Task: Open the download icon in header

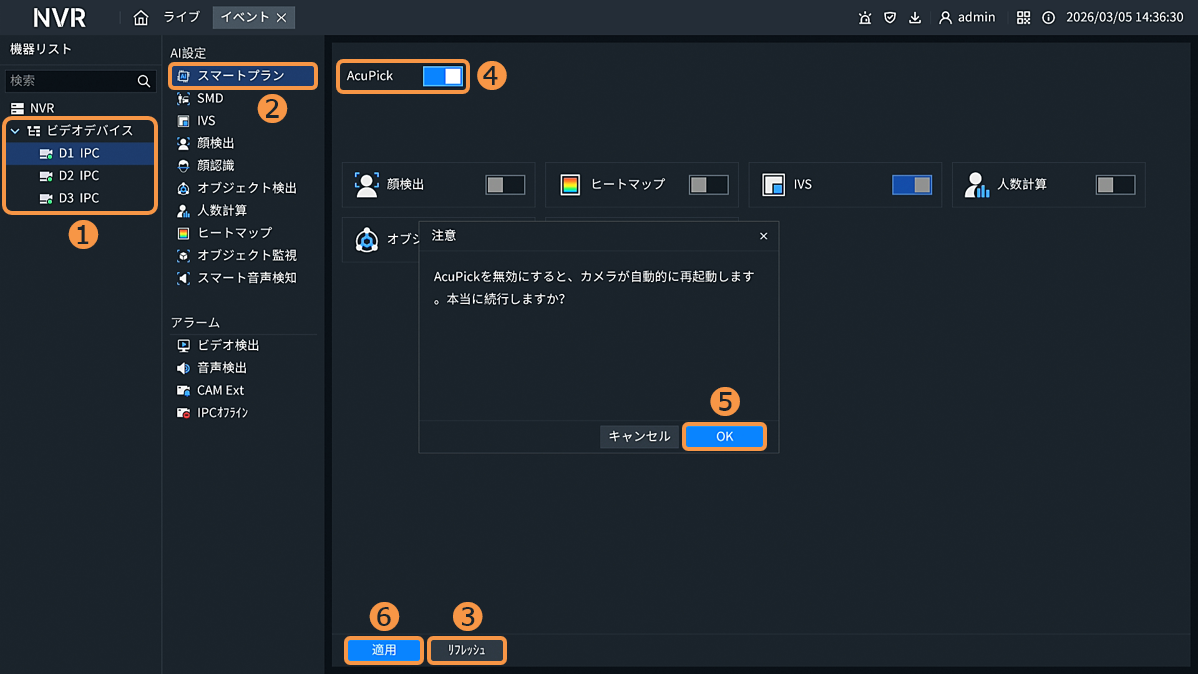Action: point(915,17)
